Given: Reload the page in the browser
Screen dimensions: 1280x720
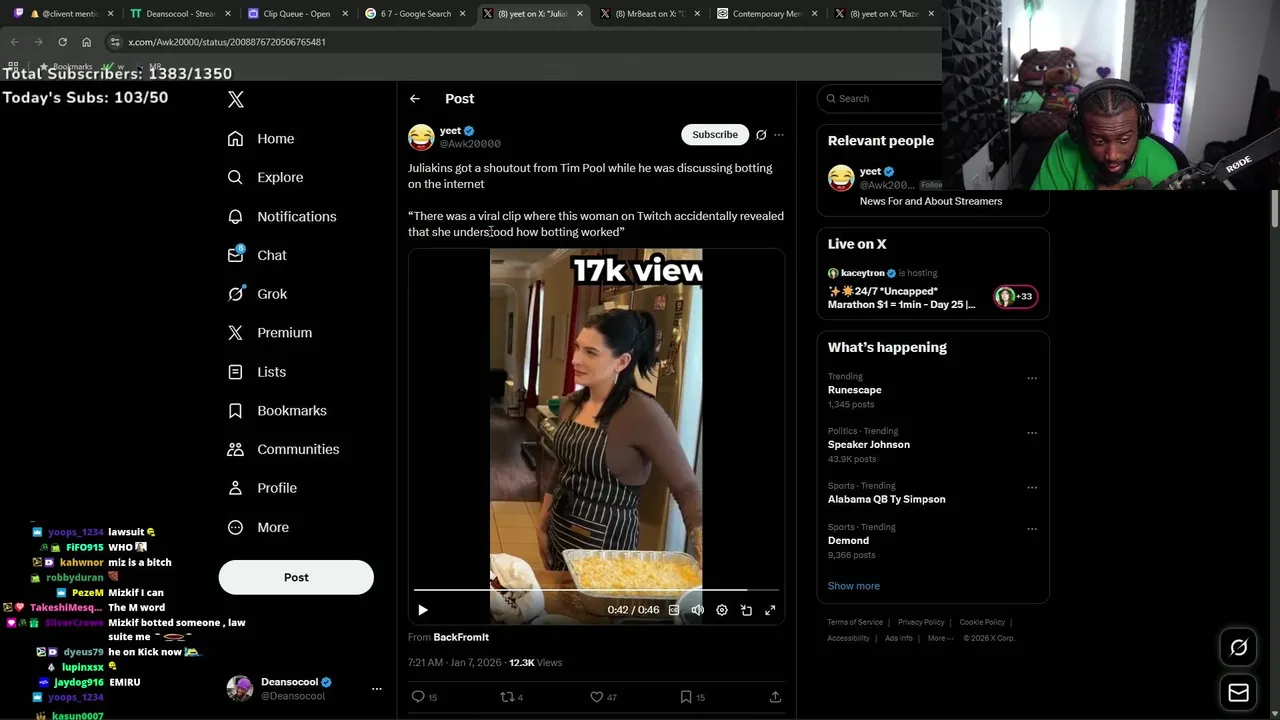Looking at the screenshot, I should [62, 42].
